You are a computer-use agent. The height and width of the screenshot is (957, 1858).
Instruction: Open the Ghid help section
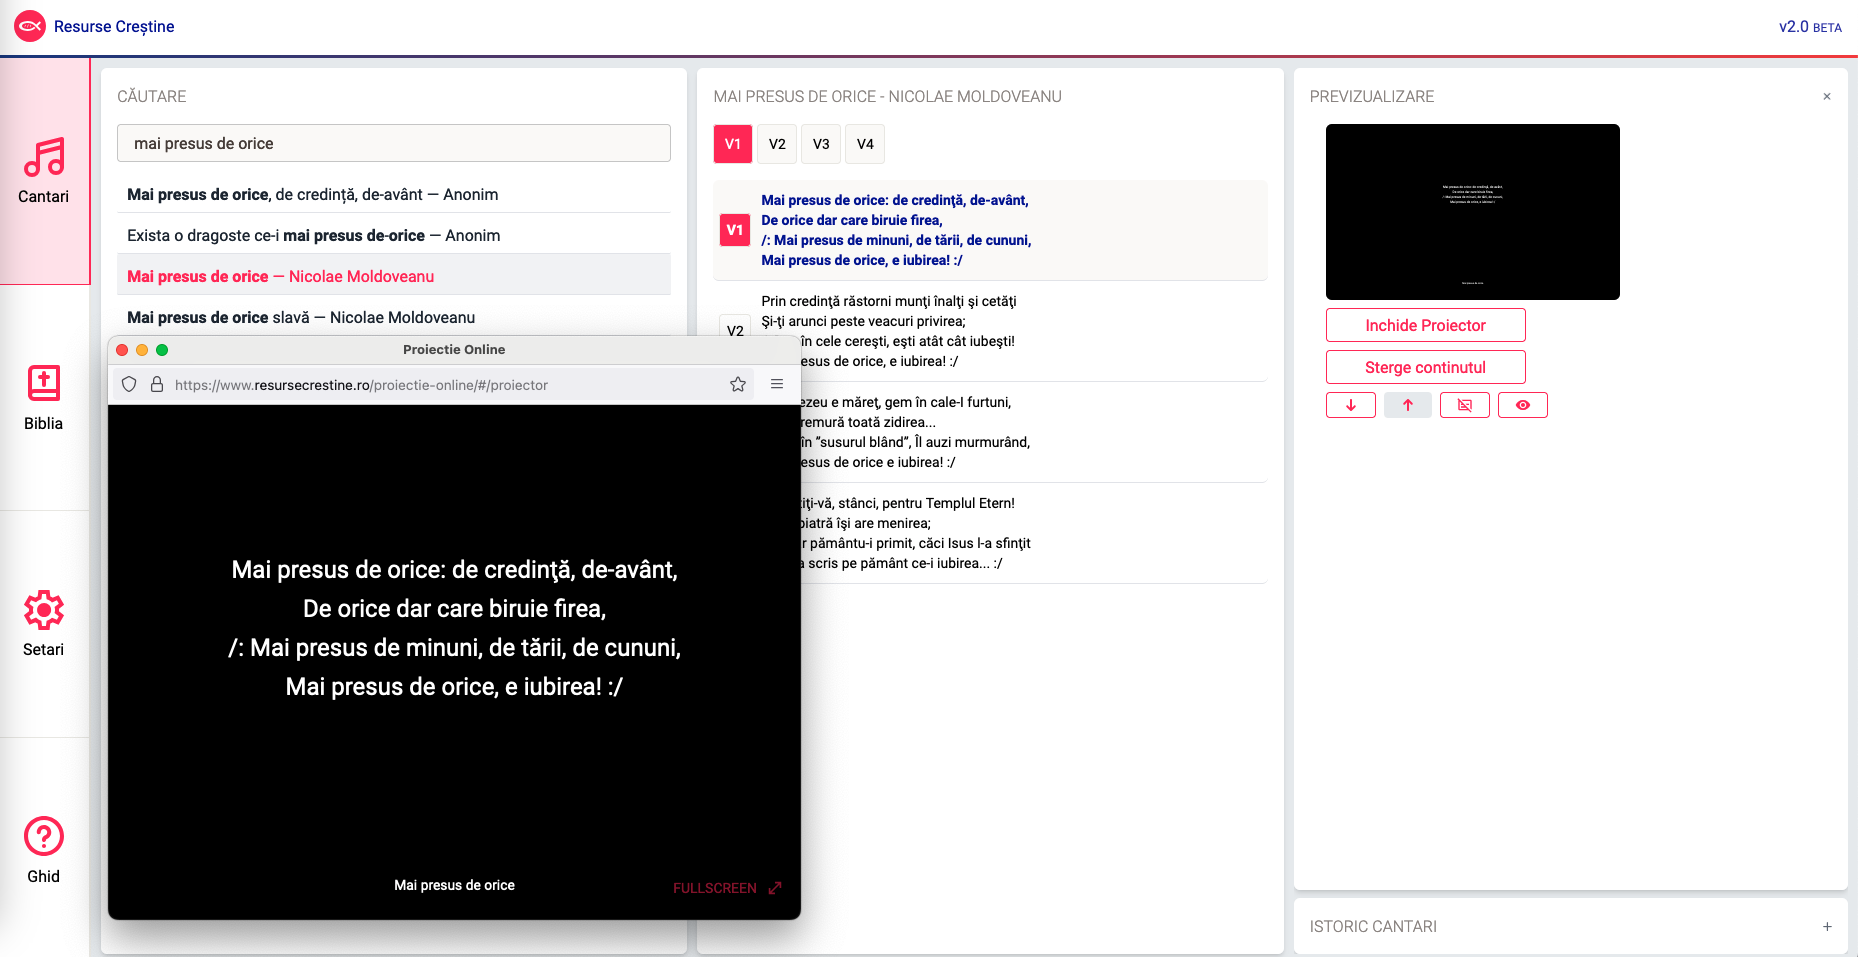tap(44, 850)
